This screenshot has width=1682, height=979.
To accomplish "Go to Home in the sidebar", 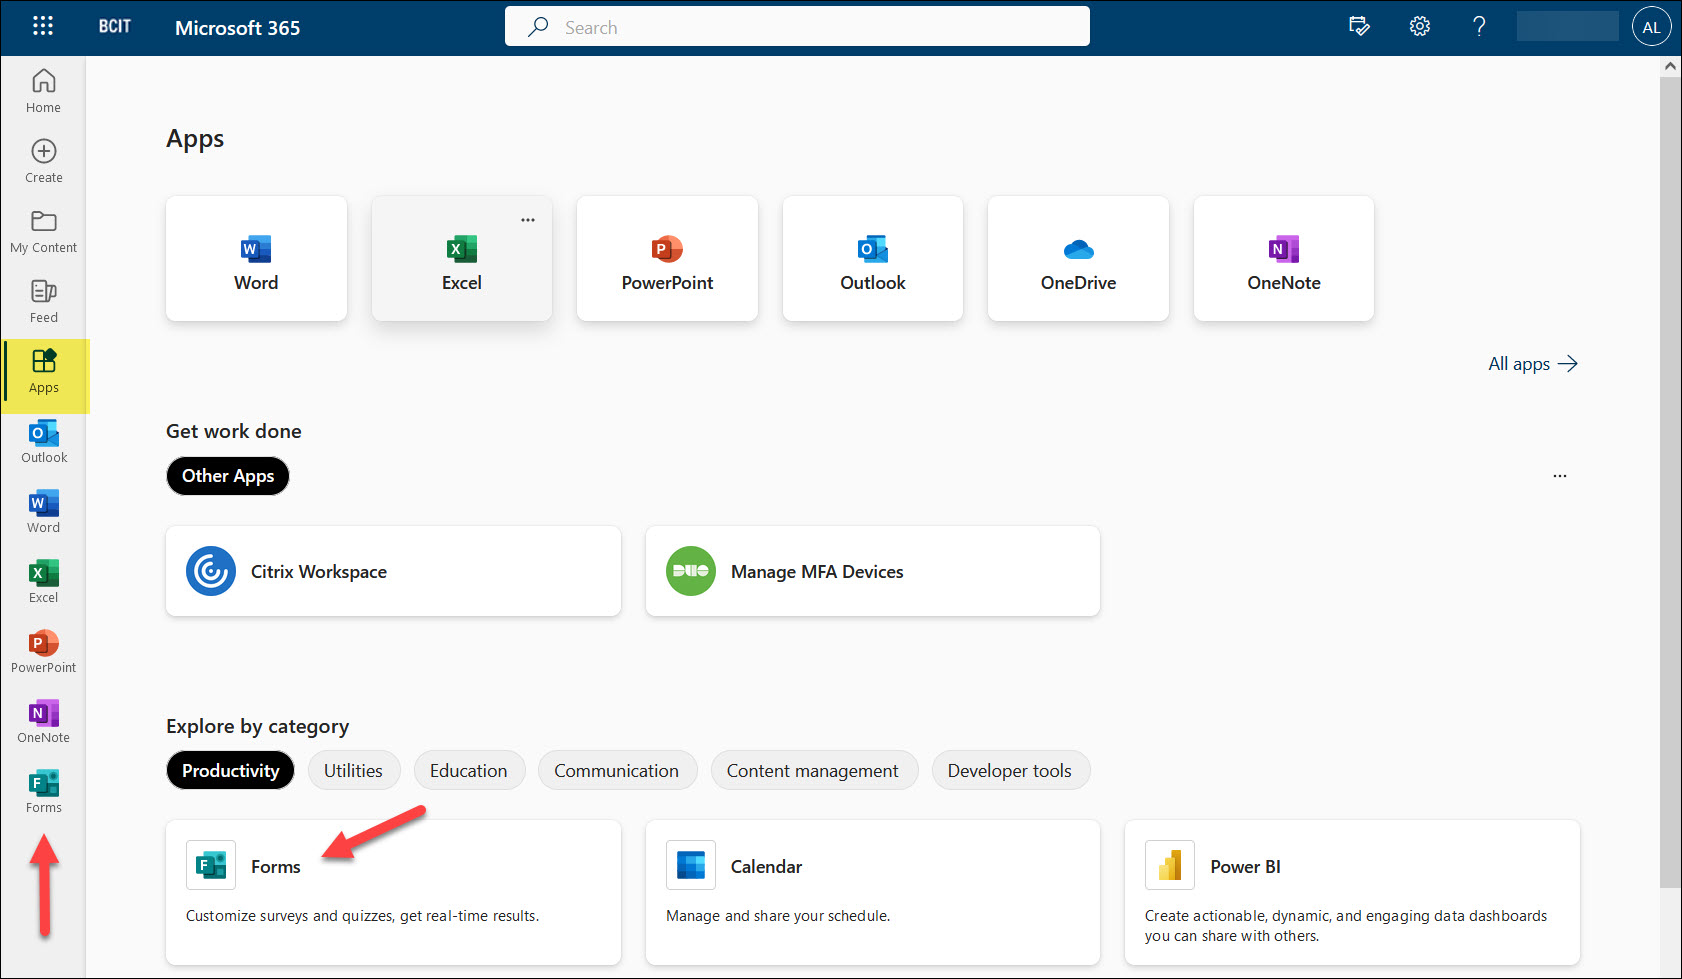I will (x=43, y=91).
